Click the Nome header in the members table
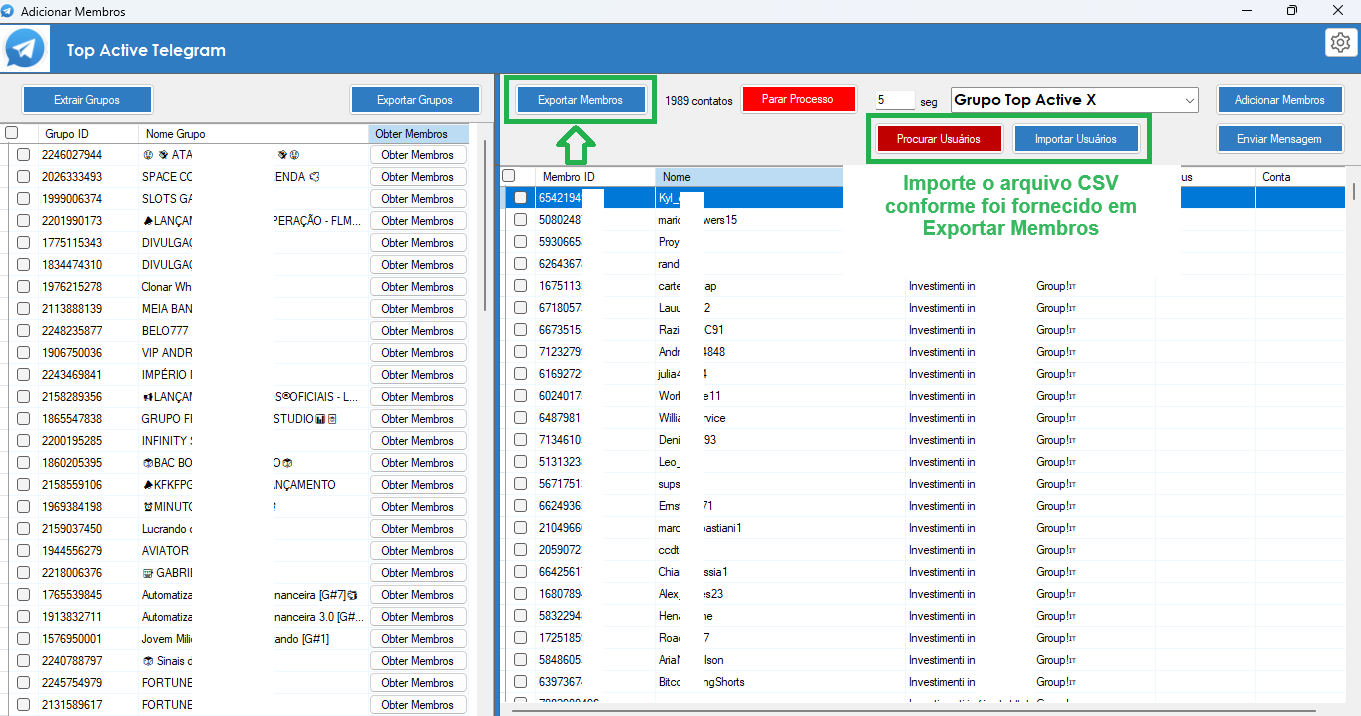1361x716 pixels. coord(751,177)
